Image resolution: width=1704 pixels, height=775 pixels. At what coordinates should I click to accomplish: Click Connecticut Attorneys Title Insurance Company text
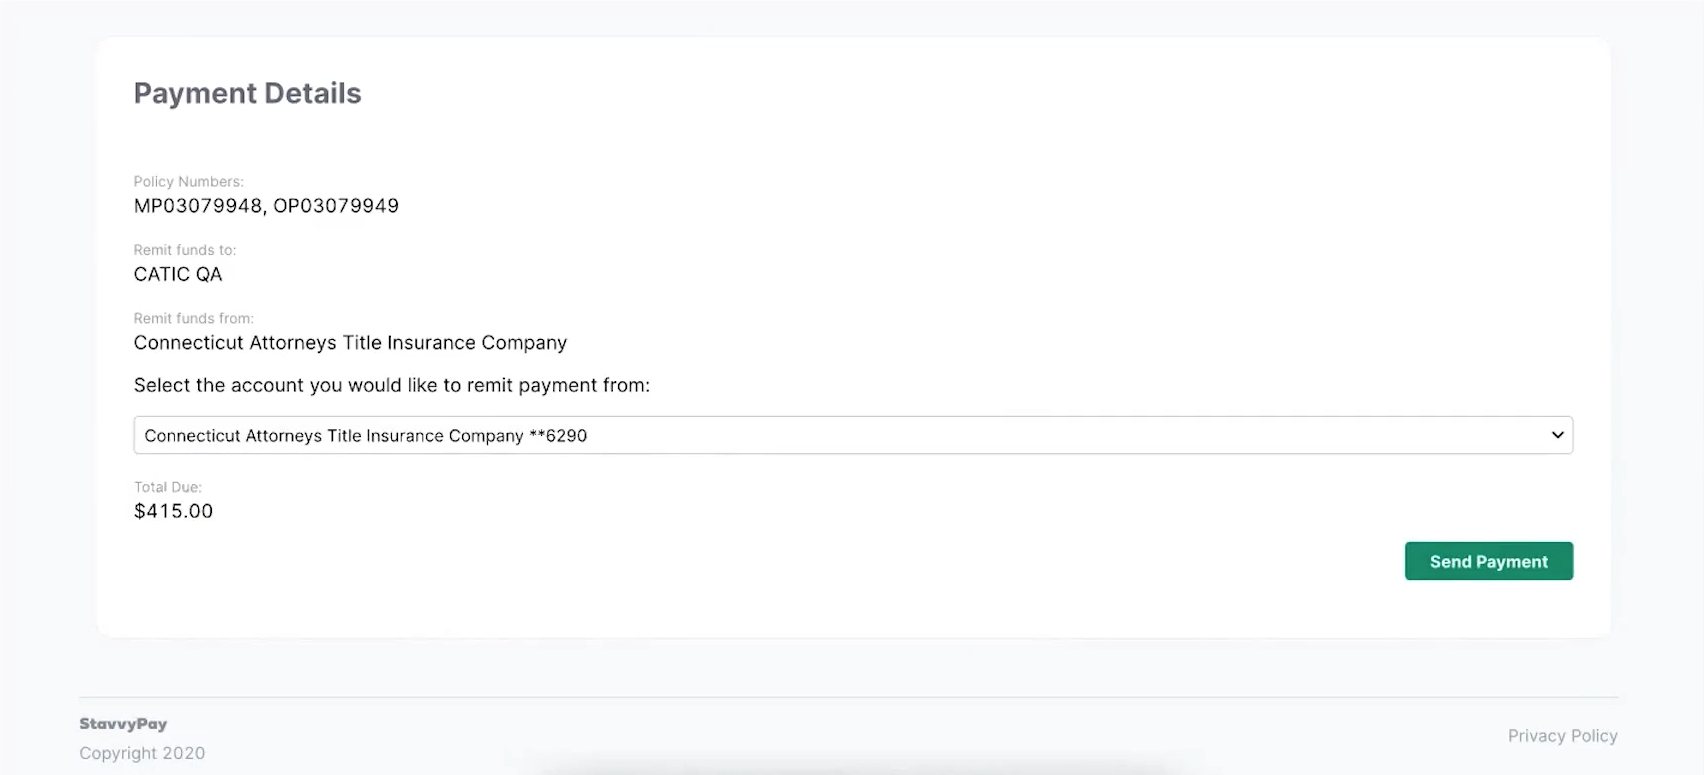coord(350,343)
